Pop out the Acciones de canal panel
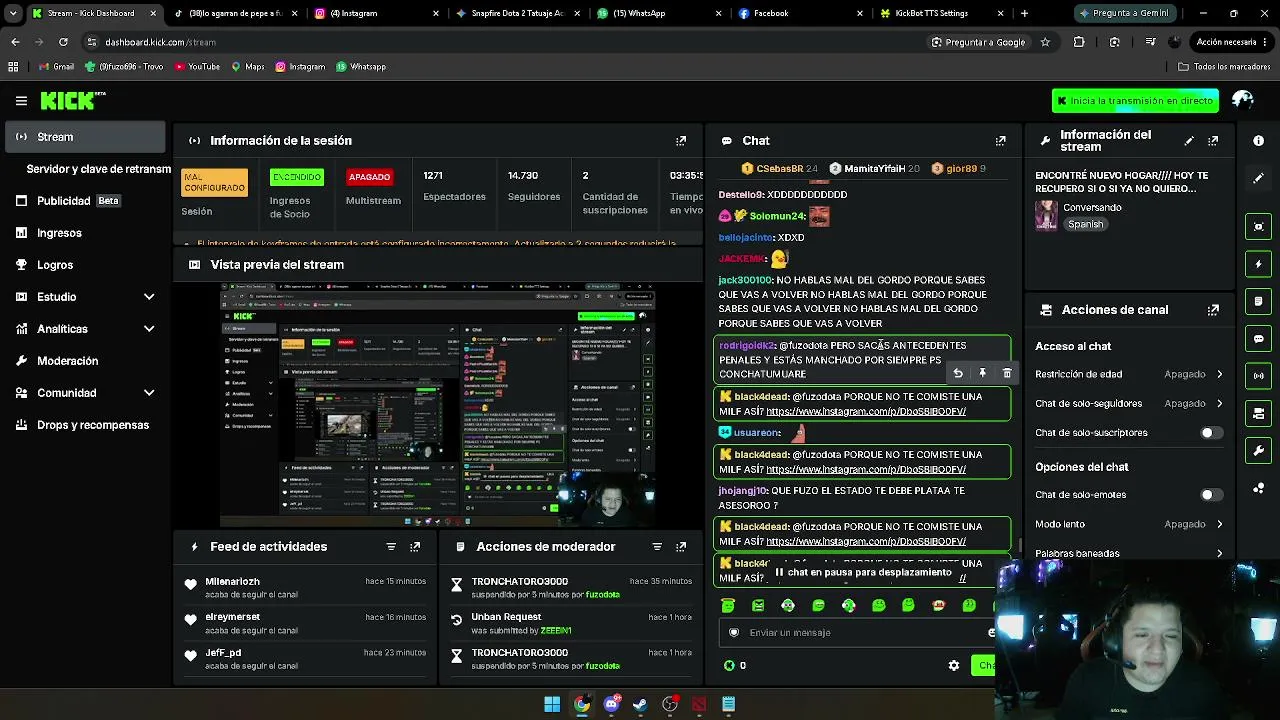The height and width of the screenshot is (720, 1280). [x=1213, y=310]
